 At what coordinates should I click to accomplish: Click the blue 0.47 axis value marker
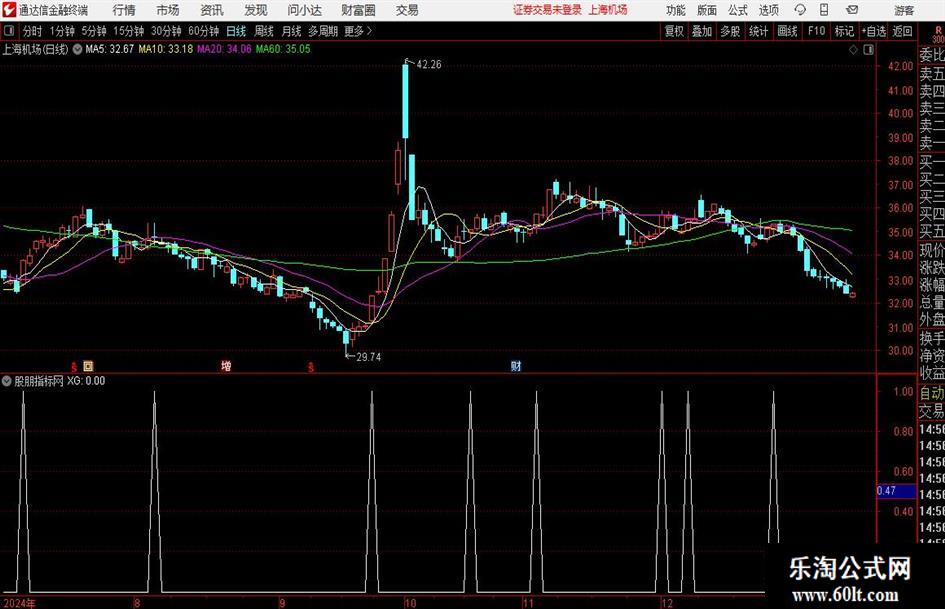tap(896, 491)
